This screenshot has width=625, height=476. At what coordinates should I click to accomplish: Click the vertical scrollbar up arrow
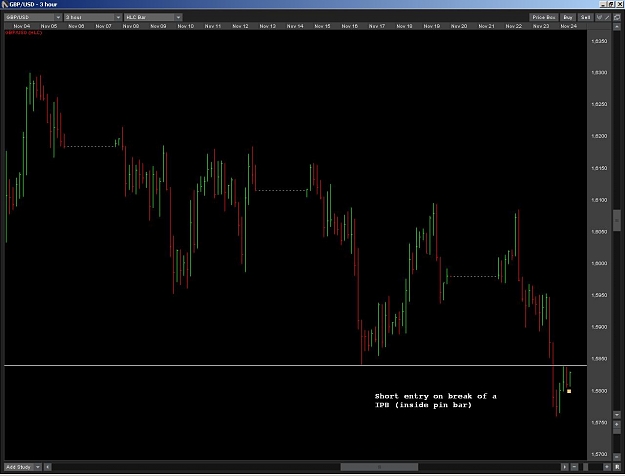[617, 27]
